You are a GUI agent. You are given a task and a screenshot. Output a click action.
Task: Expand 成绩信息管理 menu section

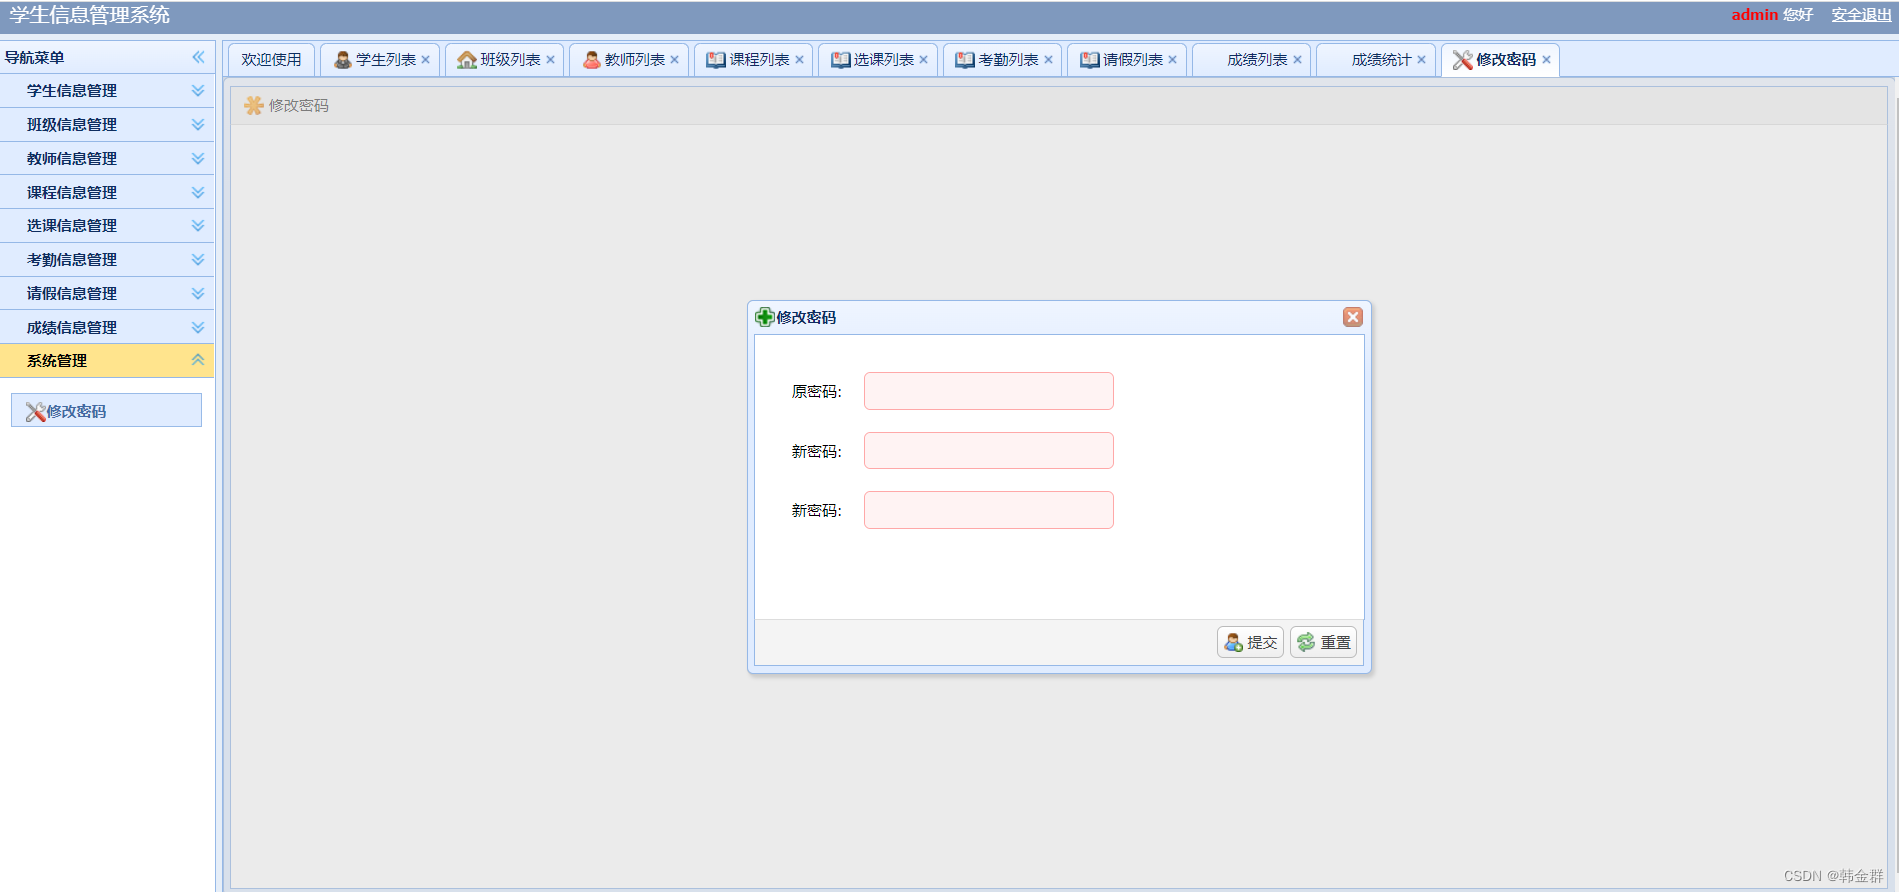point(198,327)
